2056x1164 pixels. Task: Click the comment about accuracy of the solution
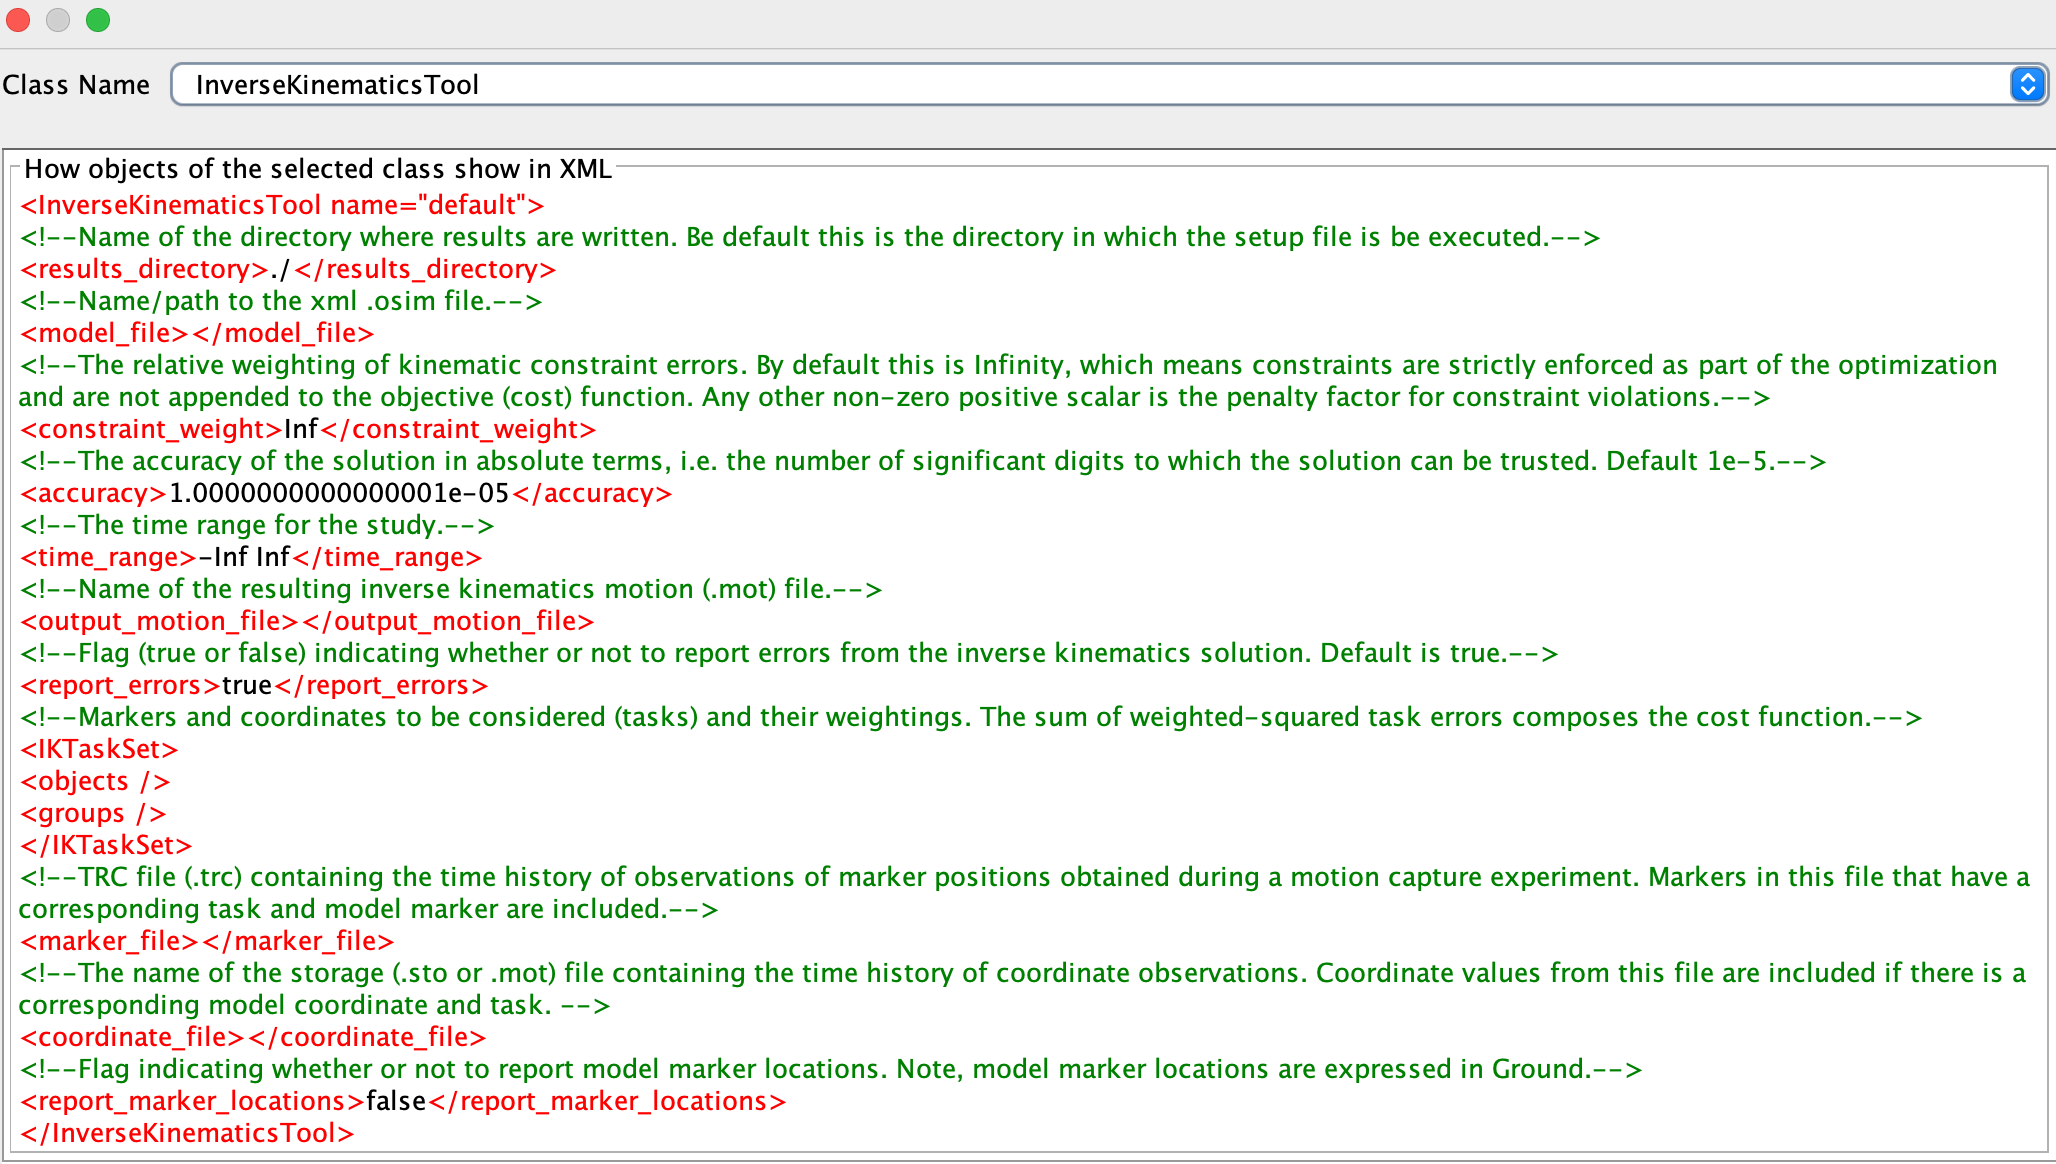point(923,461)
